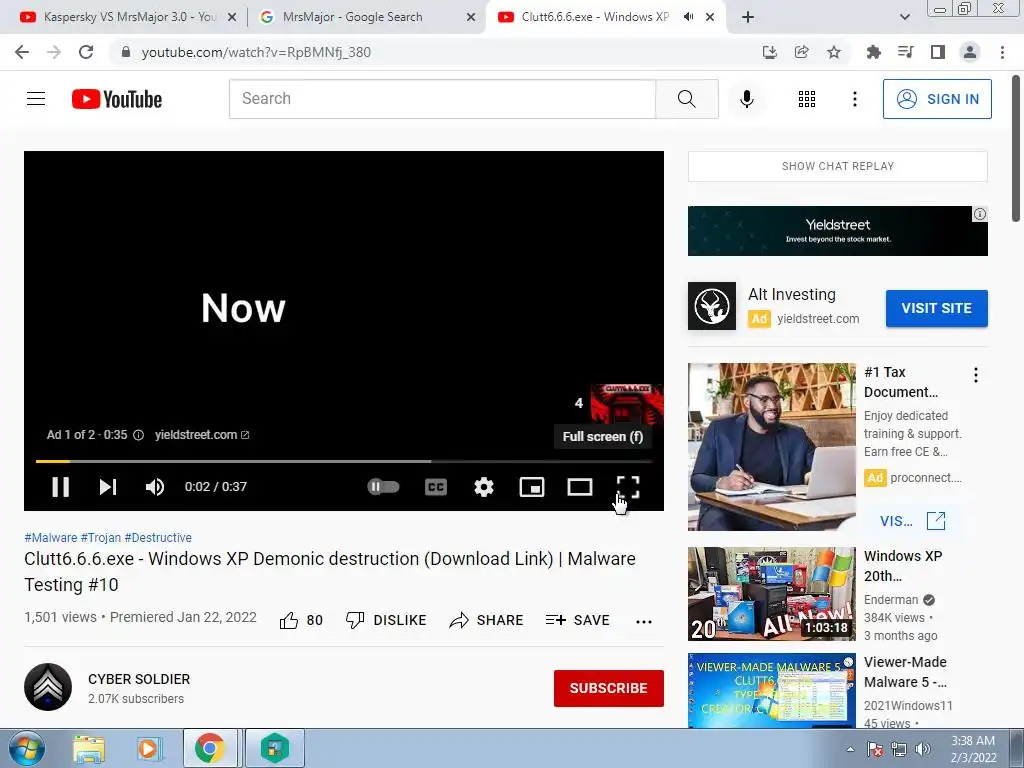This screenshot has height=768, width=1024.
Task: Go to YouTube home via logo
Action: click(117, 99)
